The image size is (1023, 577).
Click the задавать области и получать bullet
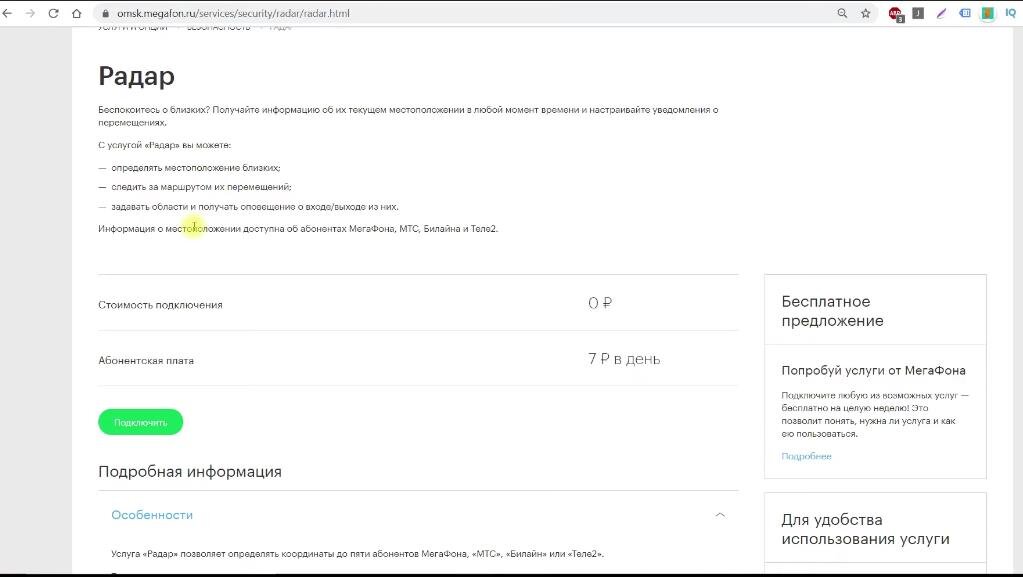click(x=254, y=207)
